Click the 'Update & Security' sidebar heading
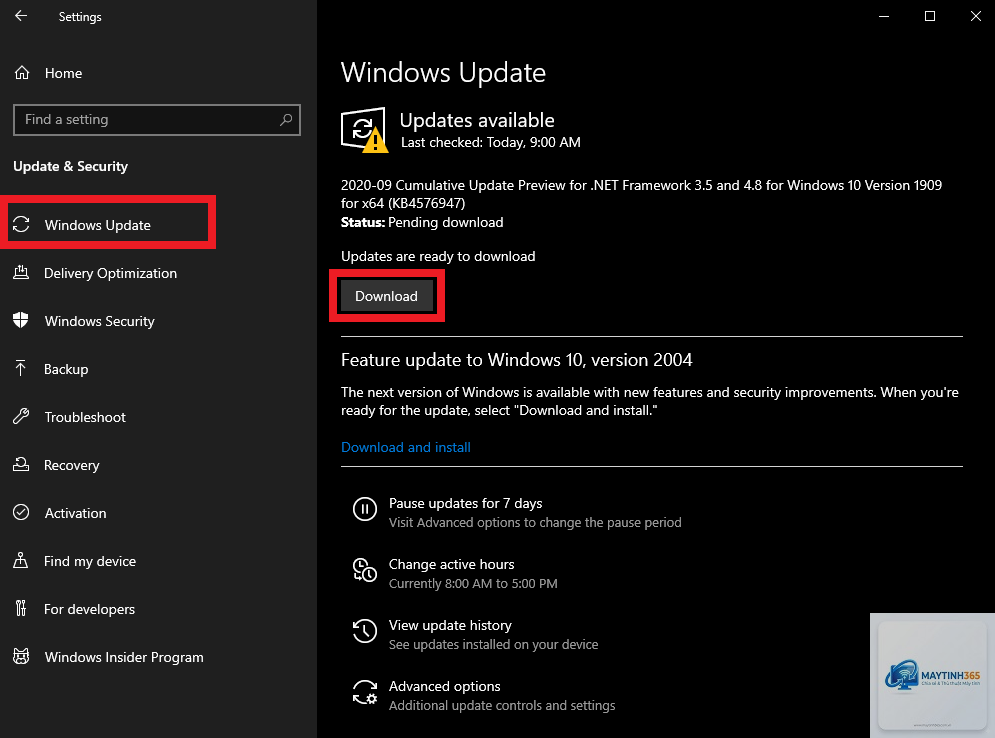The image size is (995, 738). [x=70, y=166]
